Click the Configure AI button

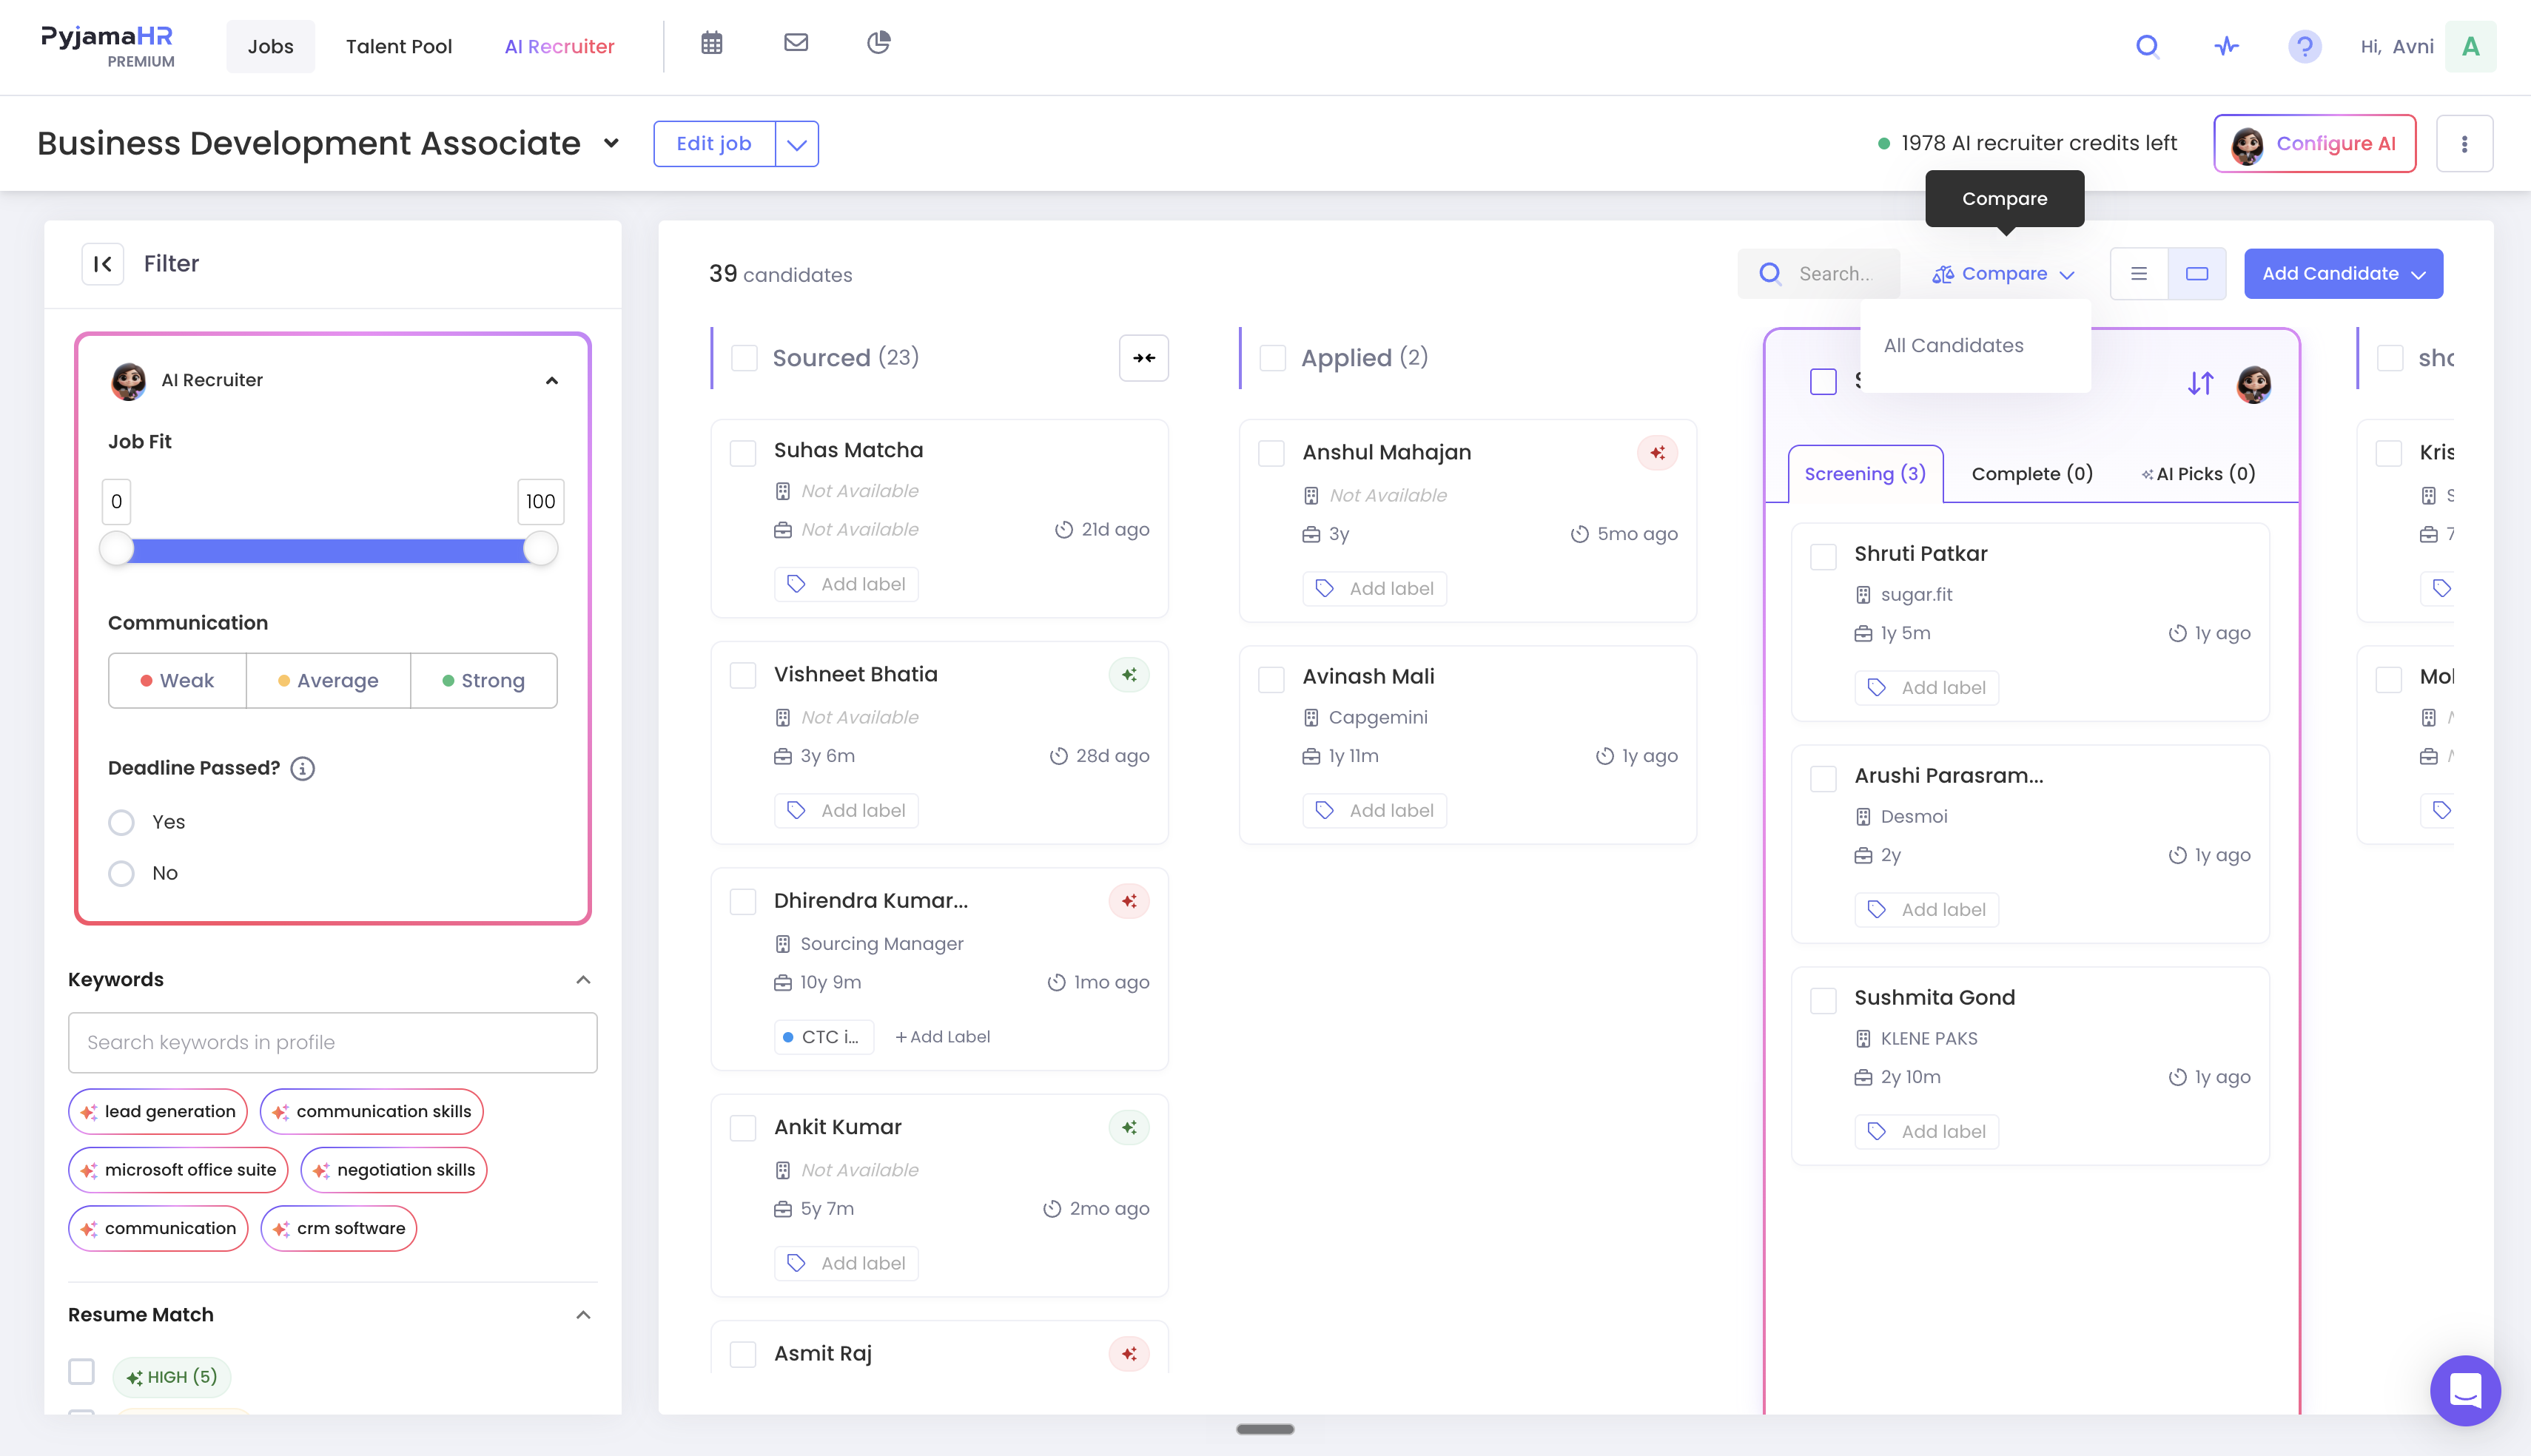click(x=2314, y=144)
